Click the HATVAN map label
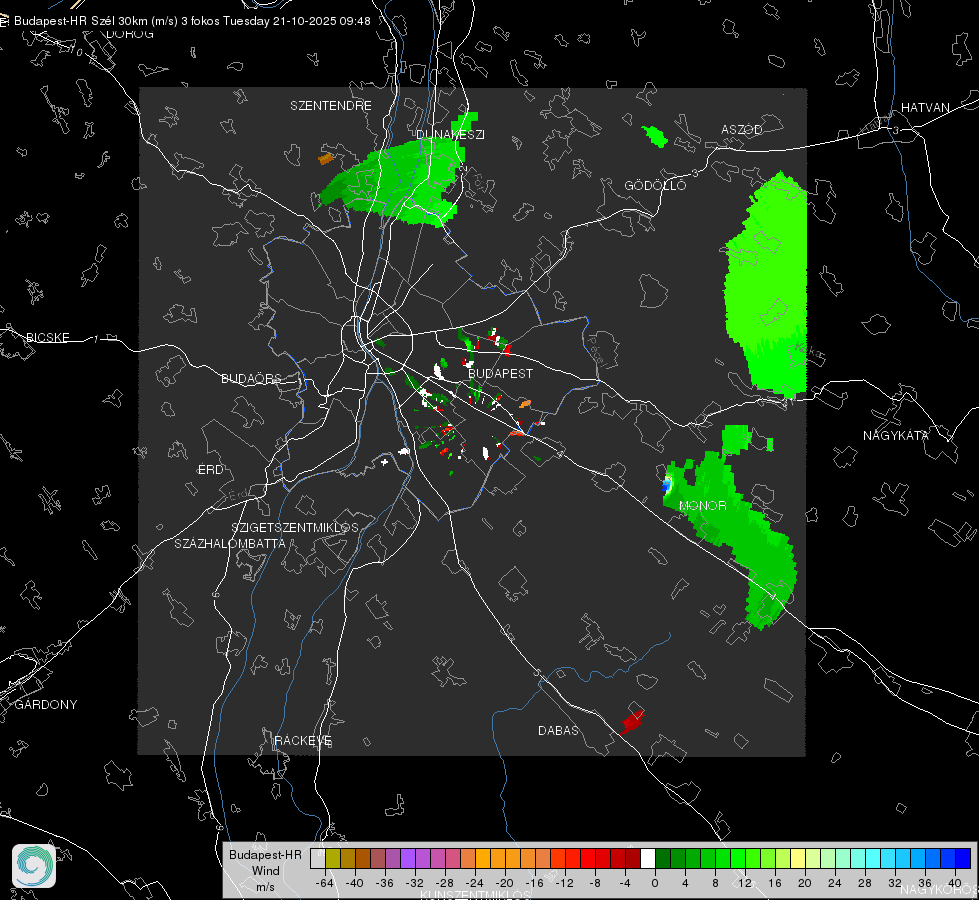979x900 pixels. pos(925,107)
